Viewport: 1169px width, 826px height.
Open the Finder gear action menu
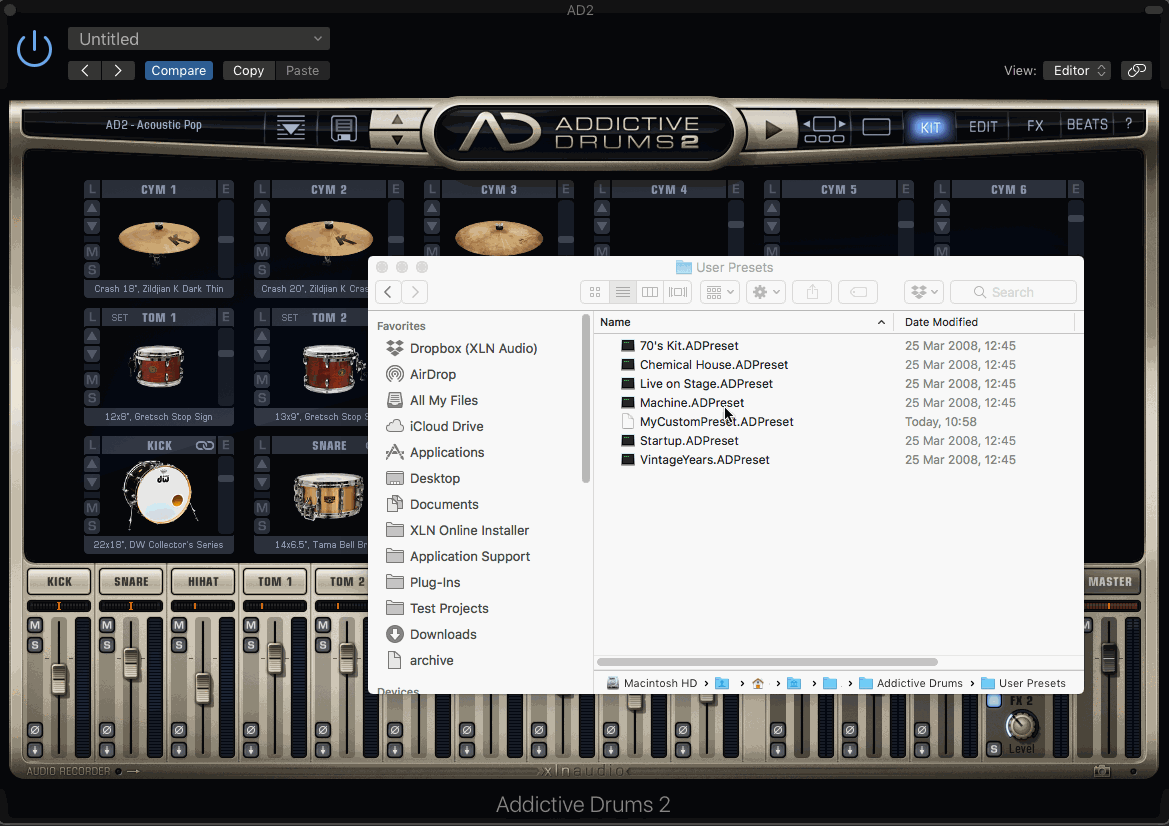(x=765, y=292)
